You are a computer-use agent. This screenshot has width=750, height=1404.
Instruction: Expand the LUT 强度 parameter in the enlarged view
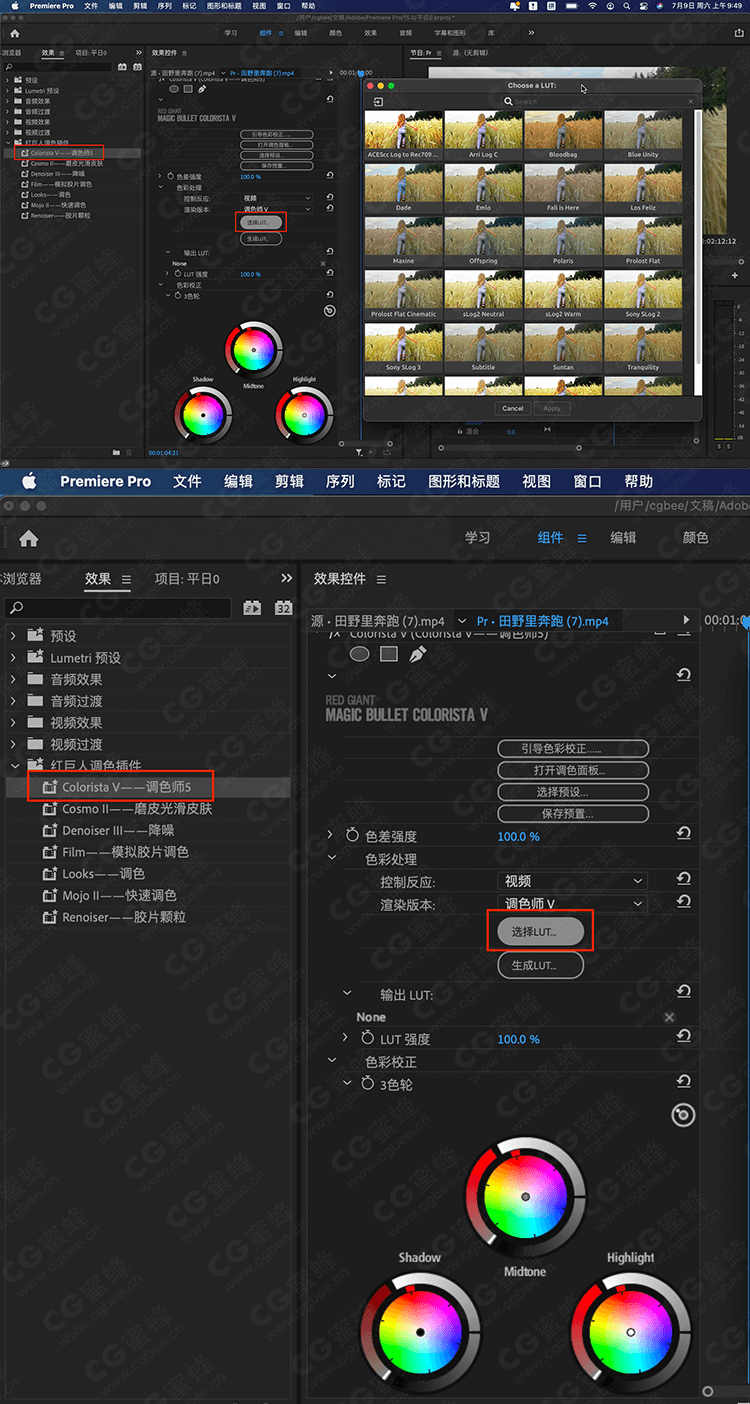click(347, 1039)
